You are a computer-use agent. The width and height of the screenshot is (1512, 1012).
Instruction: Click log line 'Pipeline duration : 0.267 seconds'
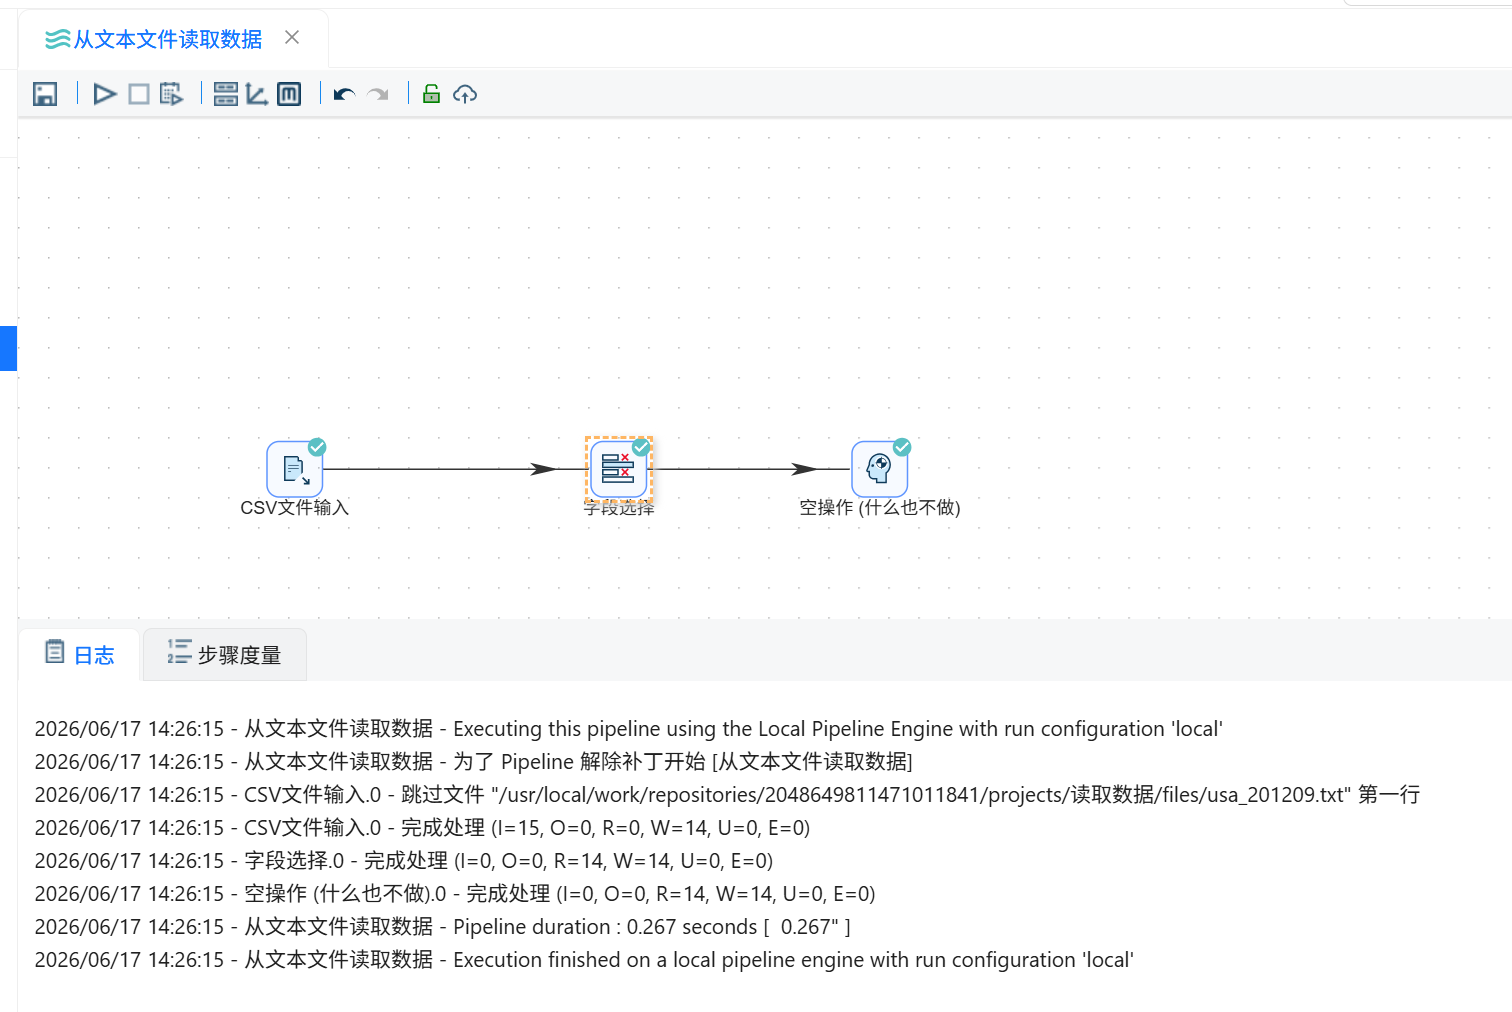pos(443,927)
